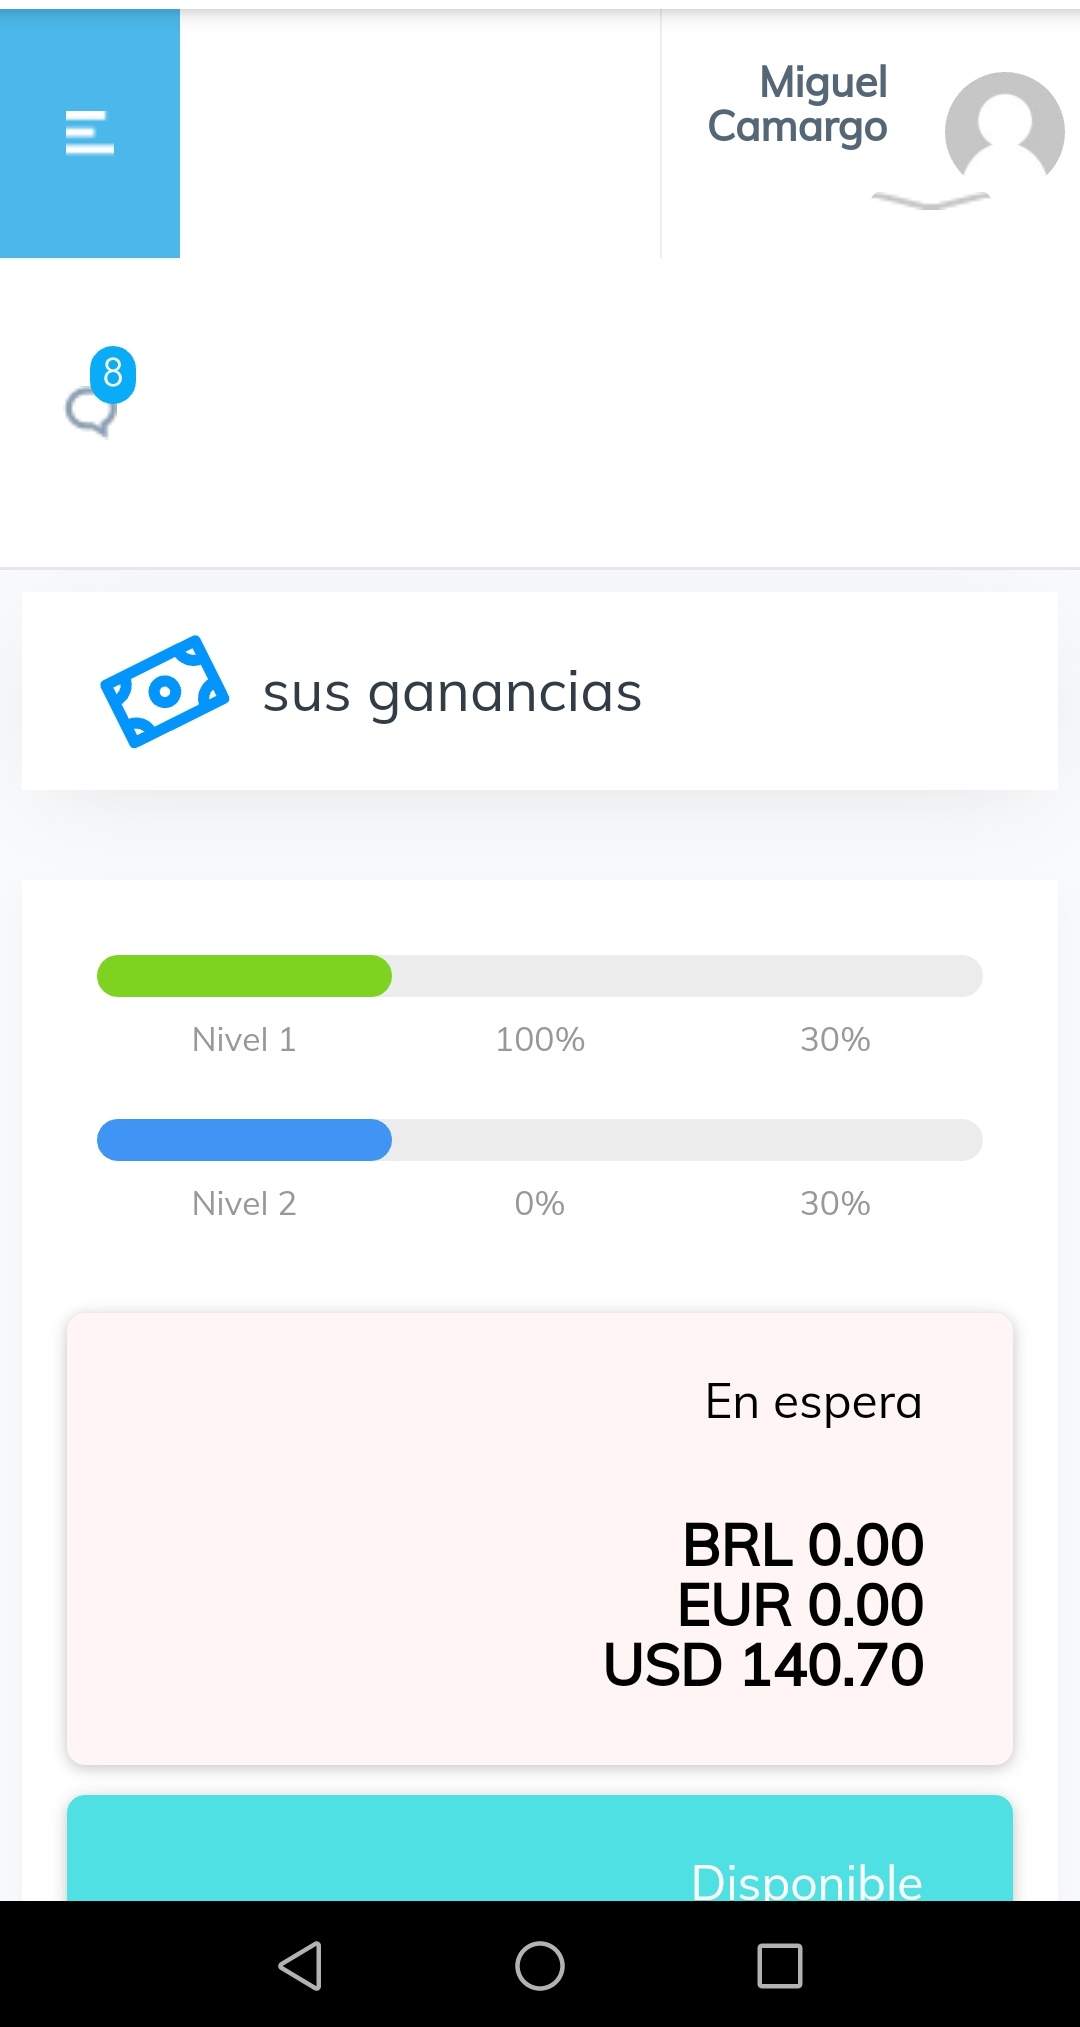Tap the Nivel 2 level label
Viewport: 1080px width, 2027px height.
(244, 1204)
